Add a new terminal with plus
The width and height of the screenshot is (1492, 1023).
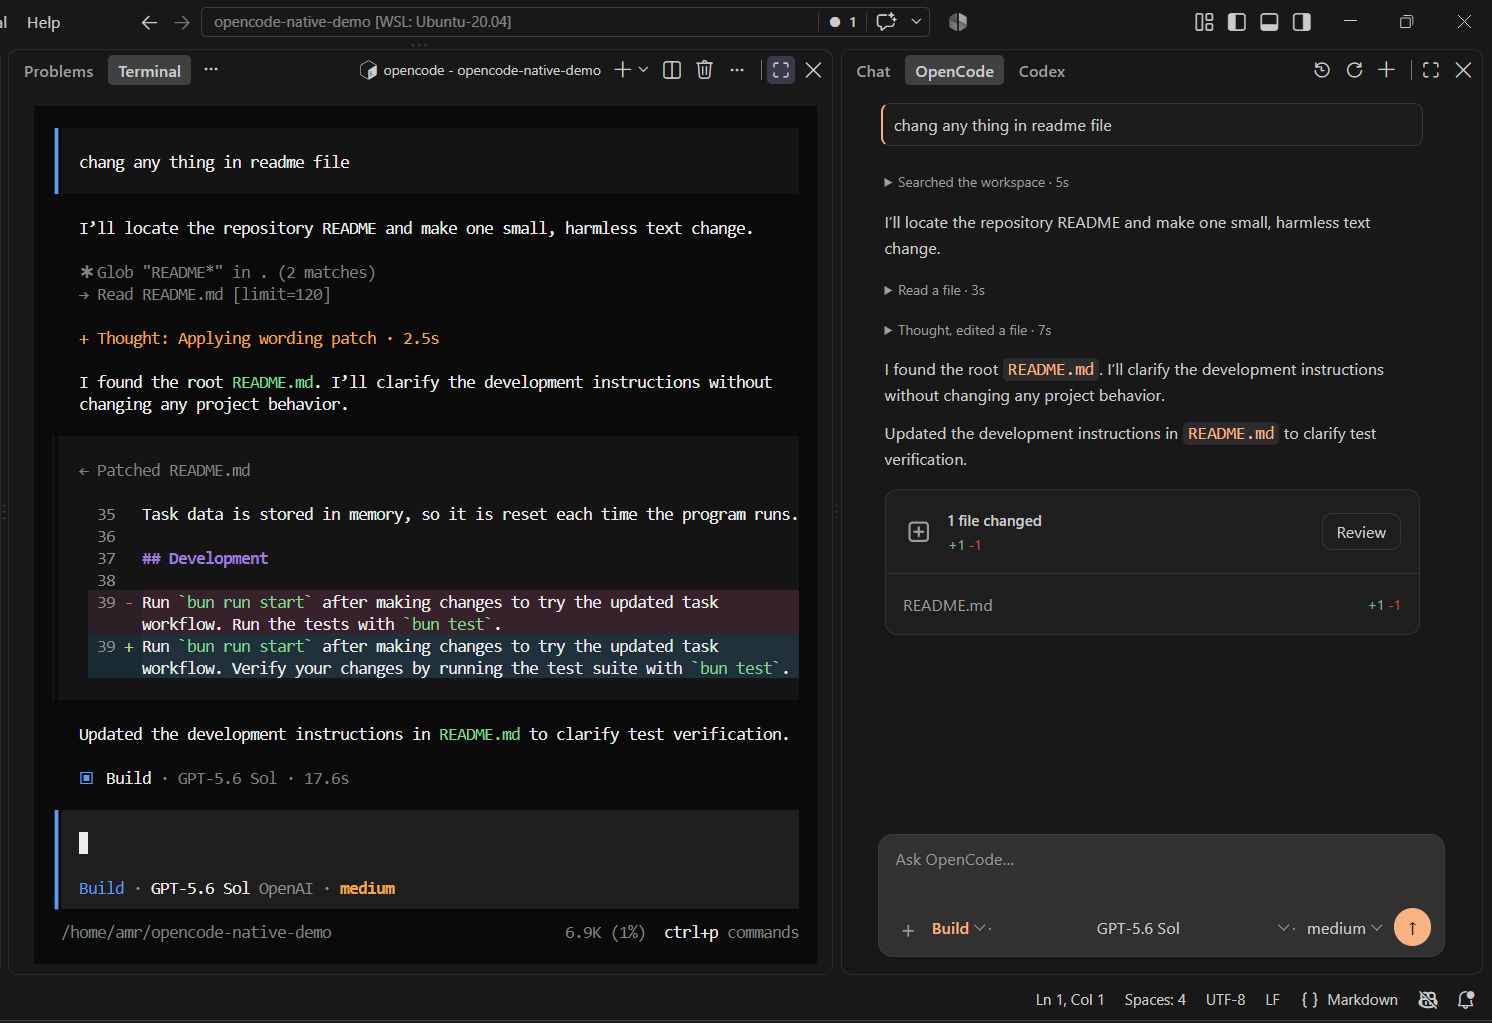[622, 70]
